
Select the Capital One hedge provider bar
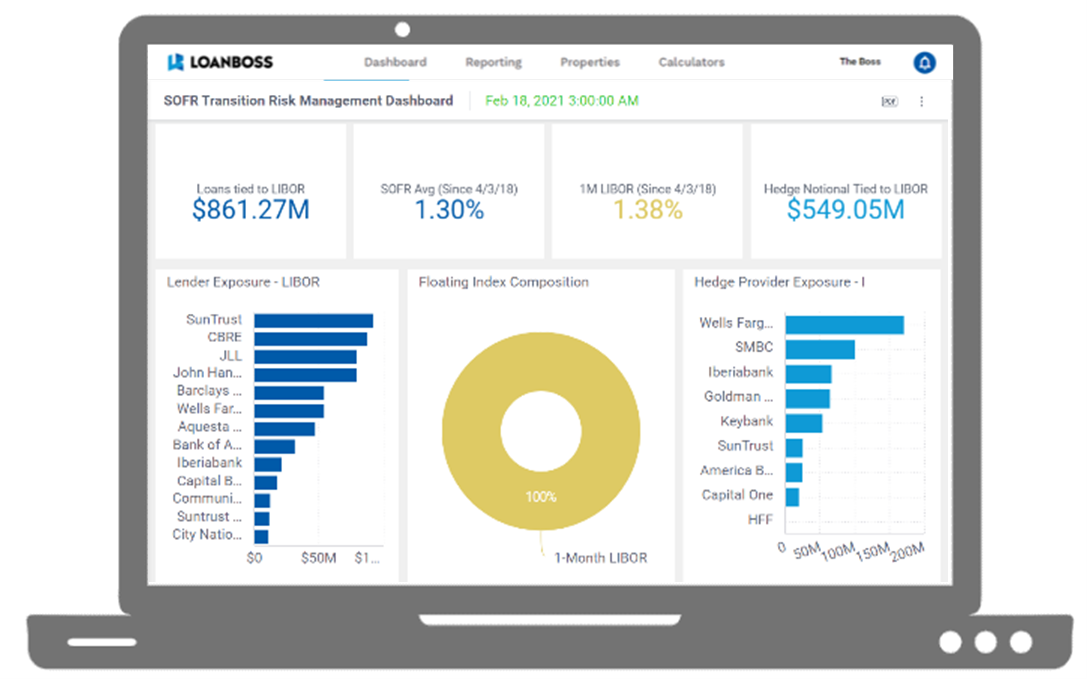pyautogui.click(x=792, y=497)
